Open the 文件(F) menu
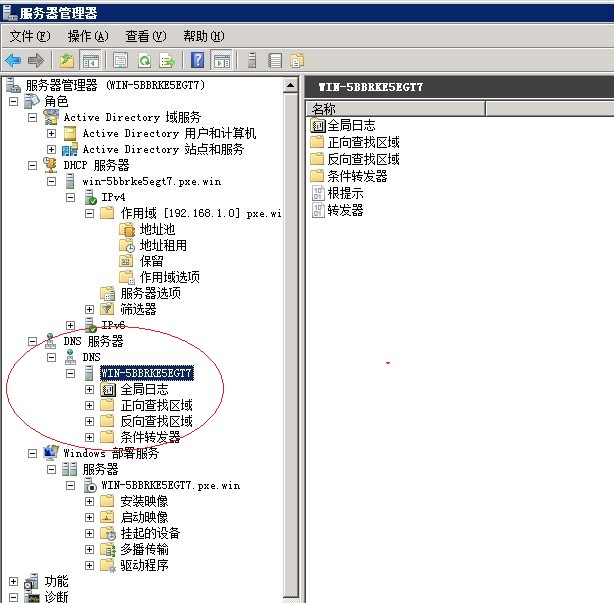Screen dimensions: 614x603 click(30, 36)
